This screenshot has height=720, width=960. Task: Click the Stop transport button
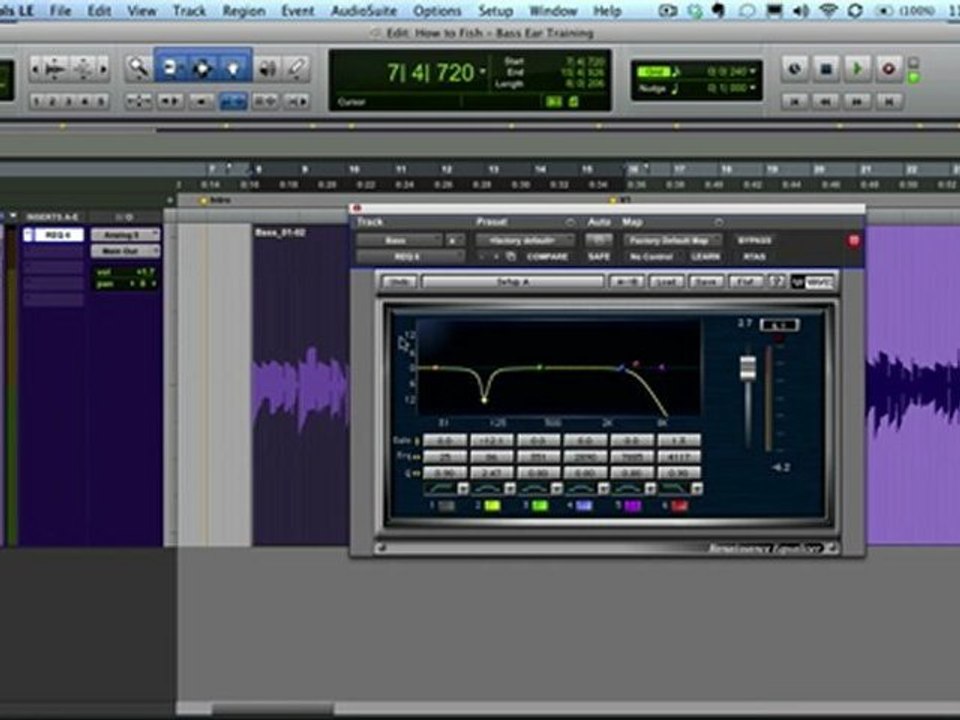tap(825, 69)
